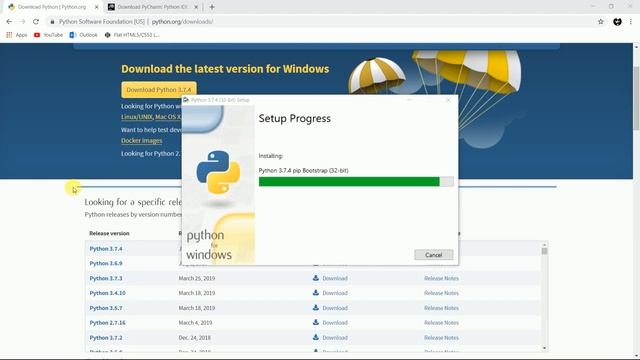640x360 pixels.
Task: Click the download icon in Python 3.4.10 row
Action: click(x=316, y=293)
